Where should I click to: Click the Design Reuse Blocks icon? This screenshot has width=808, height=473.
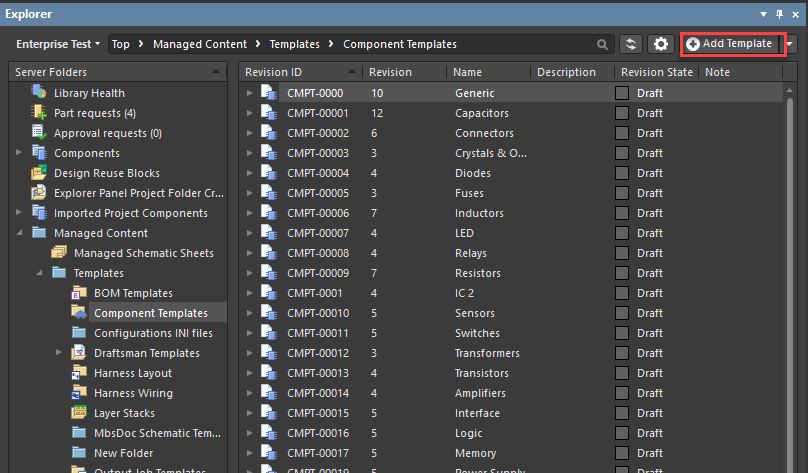coord(39,173)
